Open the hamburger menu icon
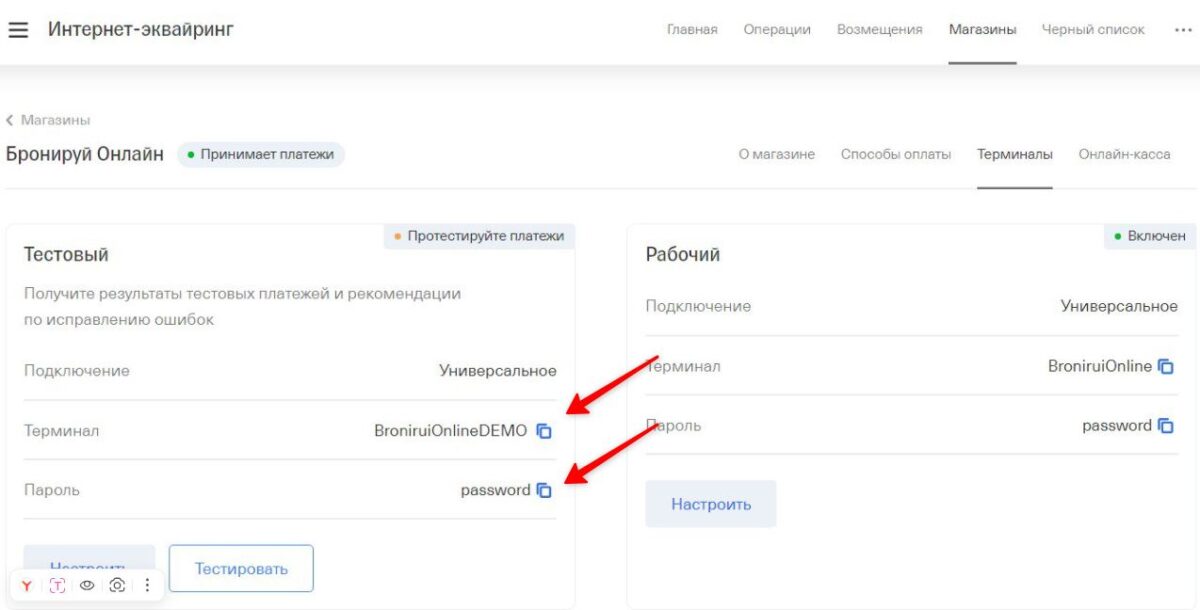Screen dimensions: 1200x610 [18, 30]
